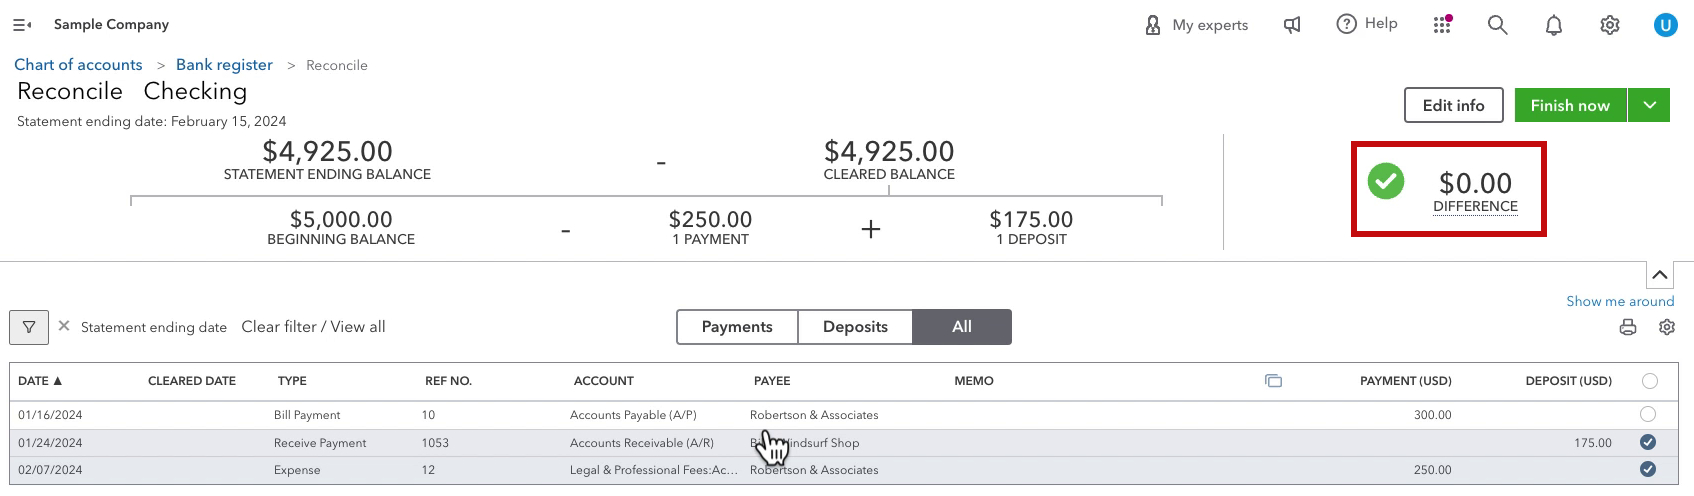Viewport: 1694px width, 496px height.
Task: Open the filter funnel icon
Action: coord(29,327)
